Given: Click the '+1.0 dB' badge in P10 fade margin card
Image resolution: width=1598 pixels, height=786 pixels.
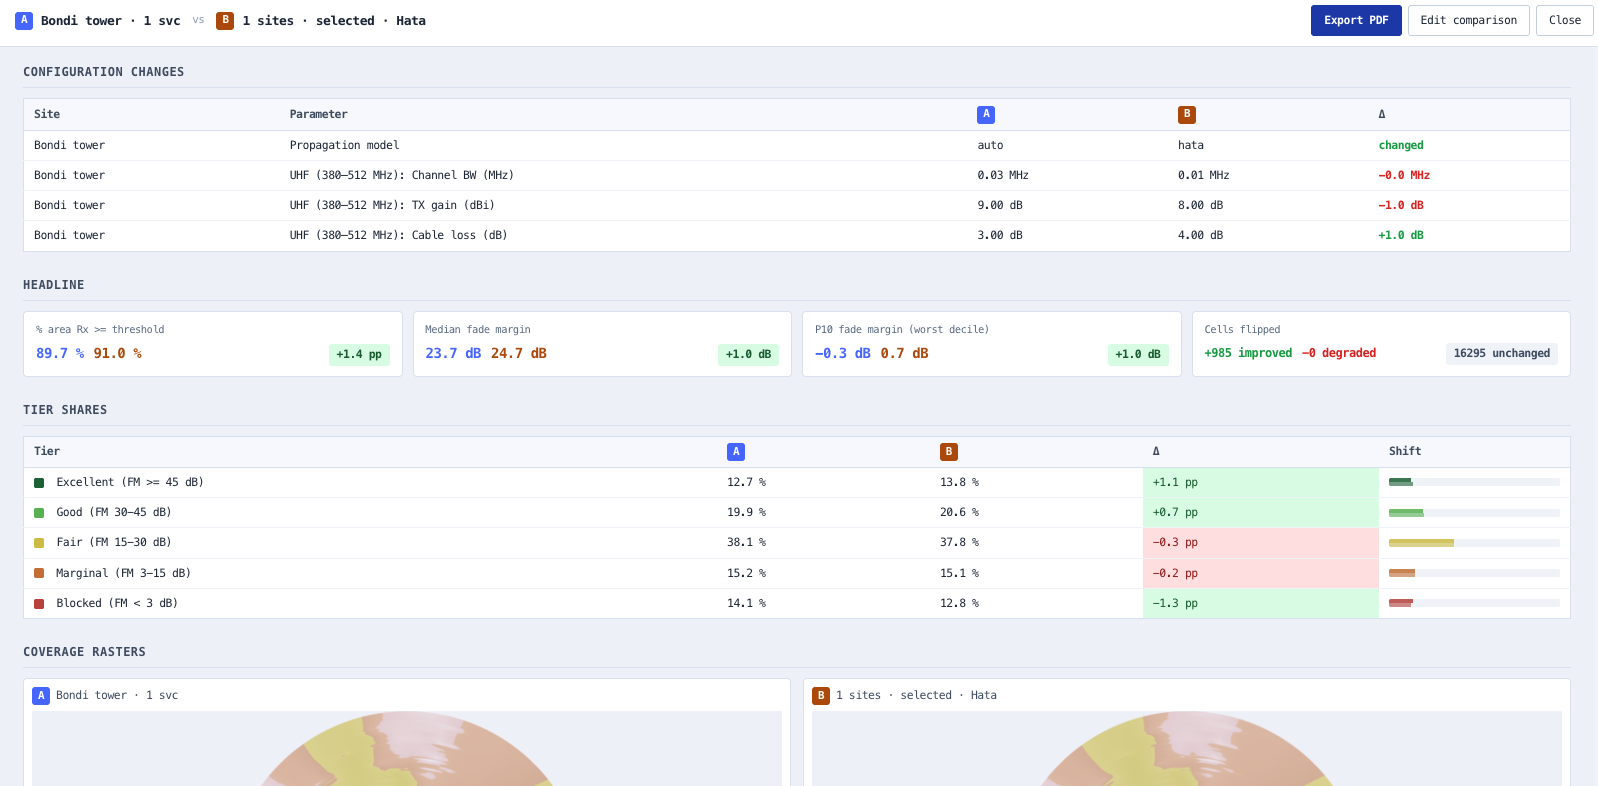Looking at the screenshot, I should coord(1138,354).
